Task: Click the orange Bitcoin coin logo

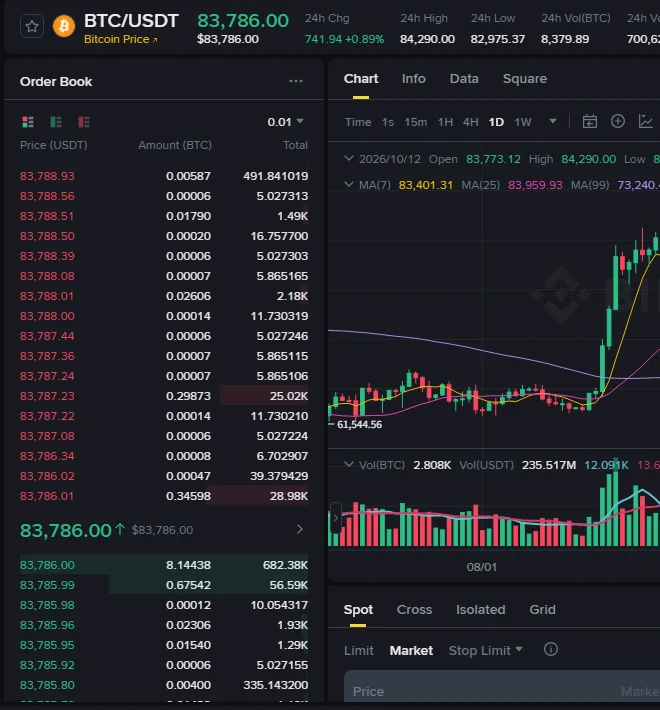Action: (x=64, y=26)
